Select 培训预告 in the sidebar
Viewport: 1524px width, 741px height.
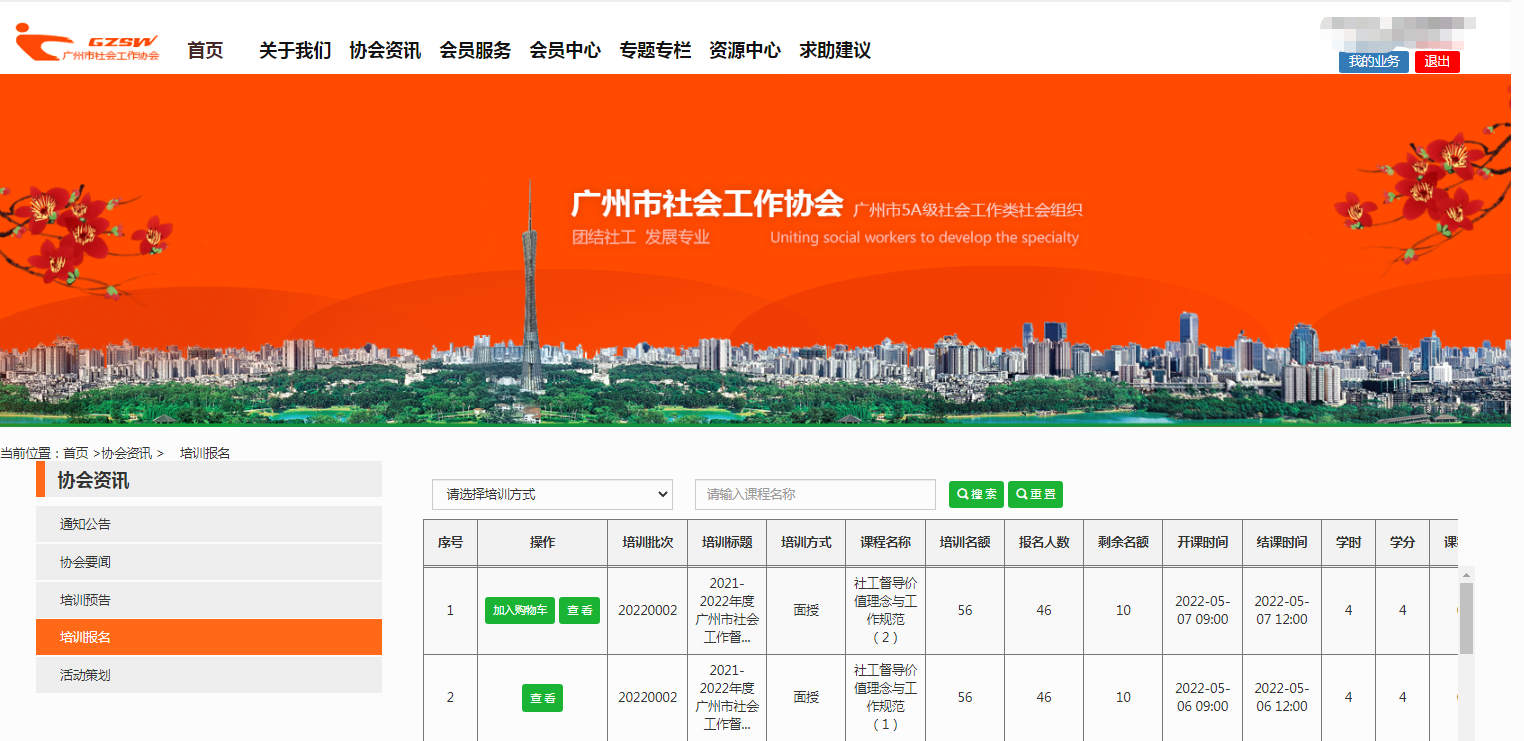pos(209,600)
